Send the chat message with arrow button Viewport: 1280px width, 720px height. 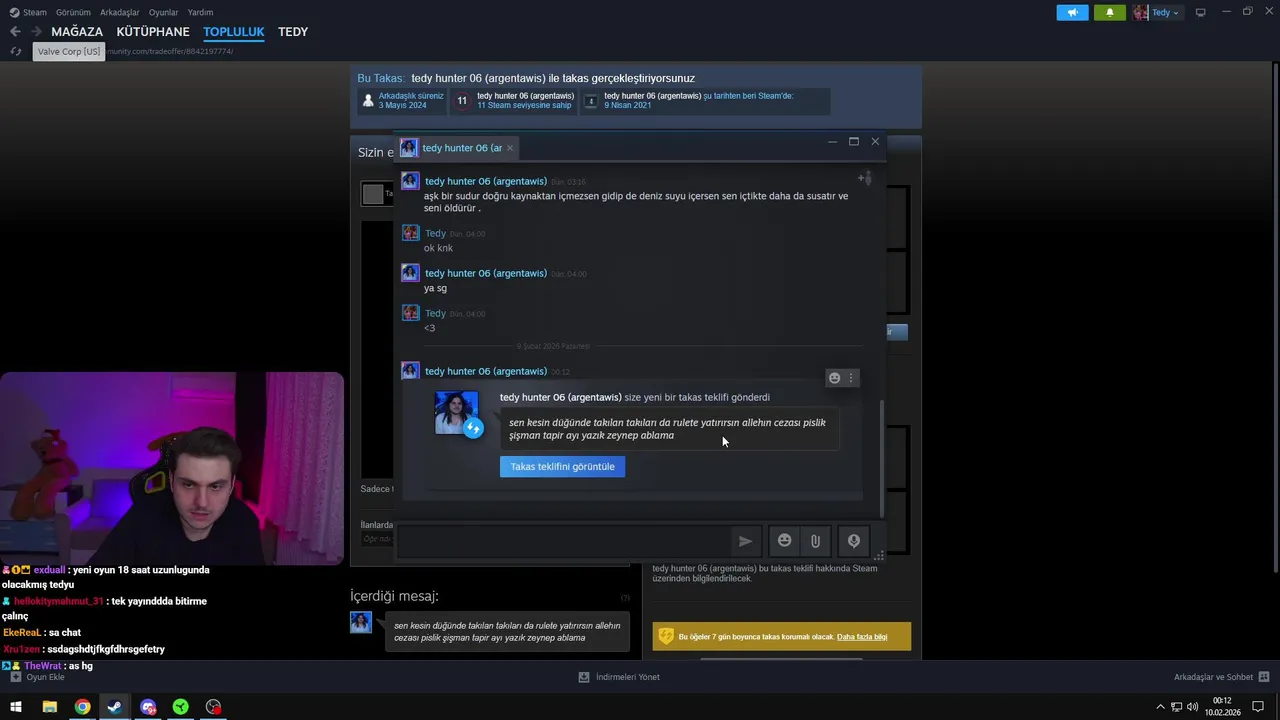pyautogui.click(x=745, y=541)
